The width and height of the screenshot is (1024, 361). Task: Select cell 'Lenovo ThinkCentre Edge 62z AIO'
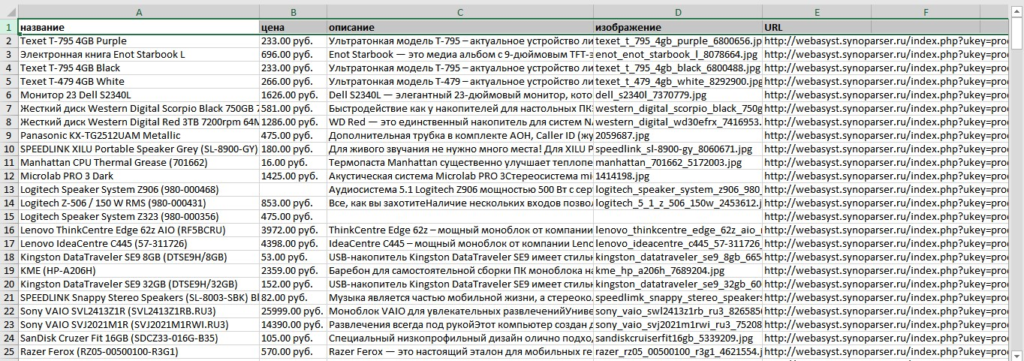[138, 230]
